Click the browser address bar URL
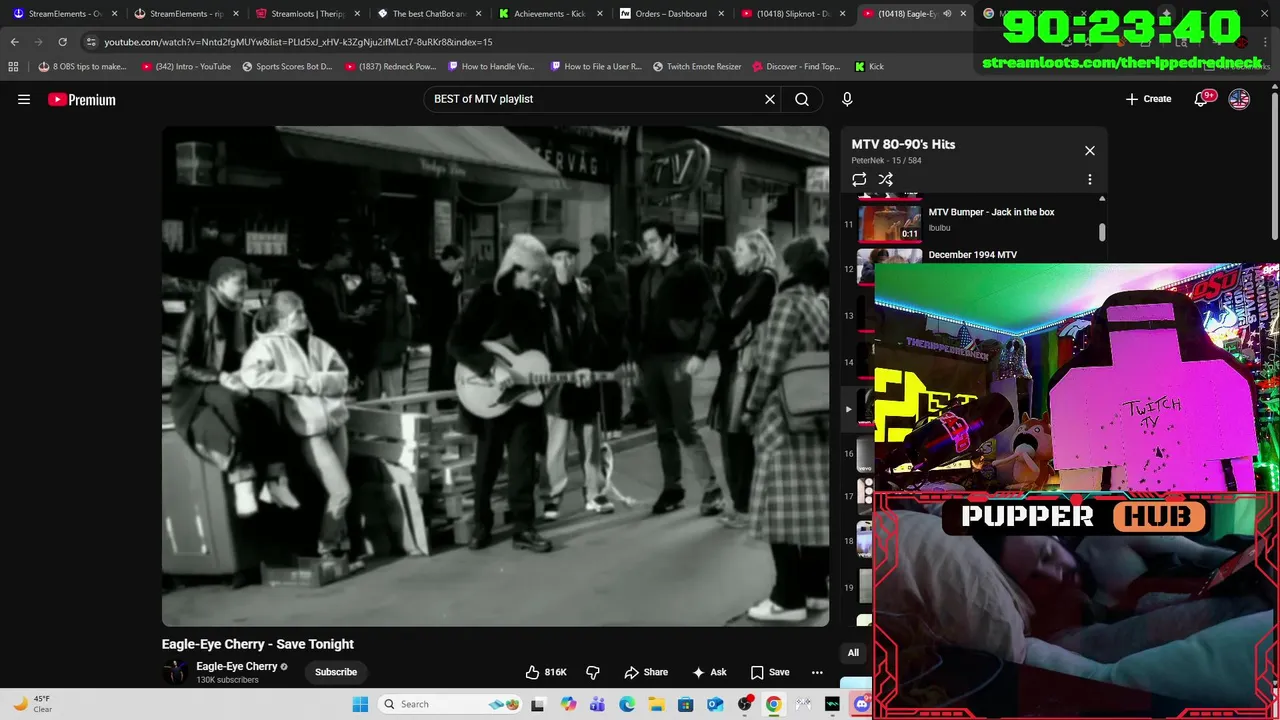 coord(298,42)
